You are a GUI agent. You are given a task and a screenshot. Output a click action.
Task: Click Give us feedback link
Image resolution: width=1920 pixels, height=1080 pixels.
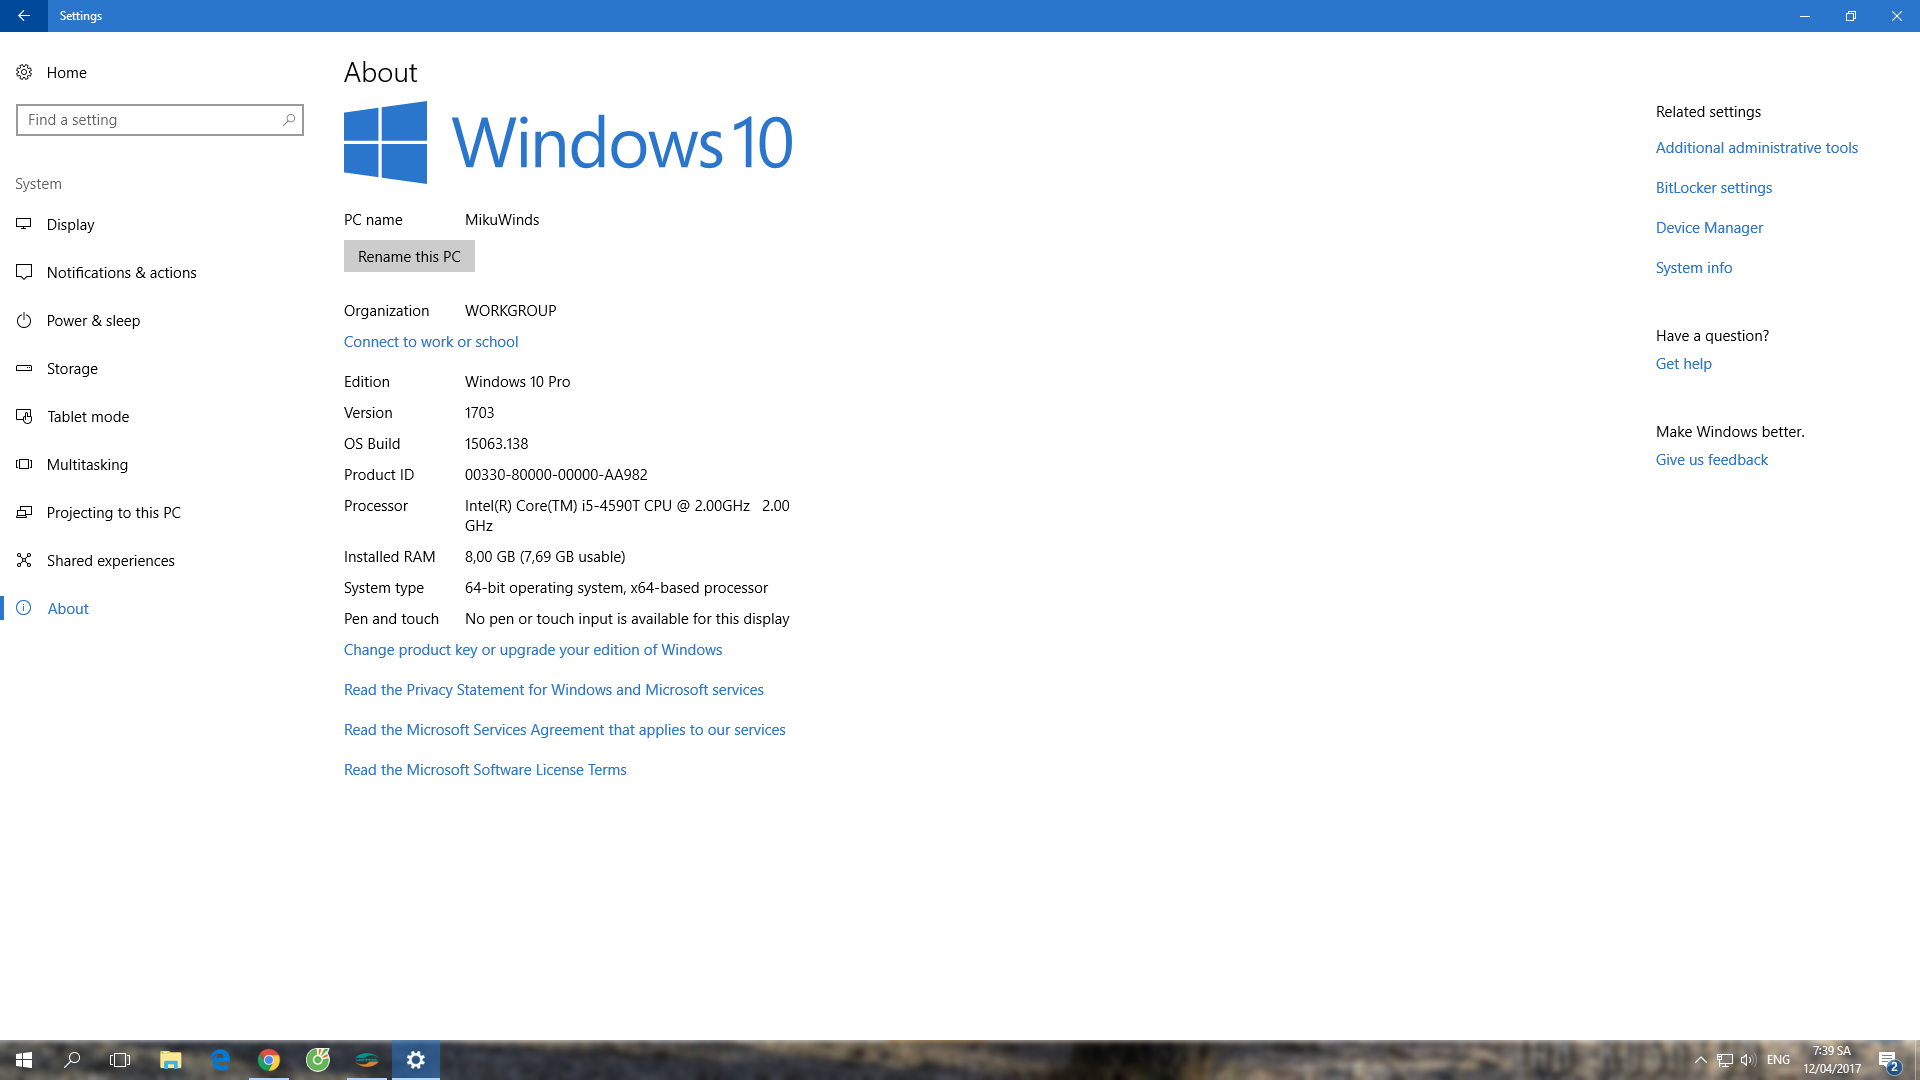pyautogui.click(x=1712, y=460)
